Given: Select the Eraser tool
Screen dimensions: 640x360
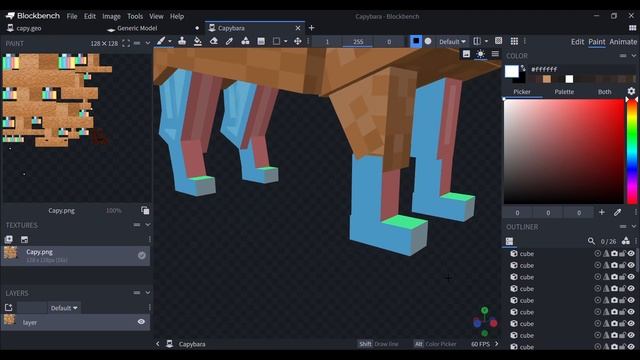Looking at the screenshot, I should click(213, 41).
